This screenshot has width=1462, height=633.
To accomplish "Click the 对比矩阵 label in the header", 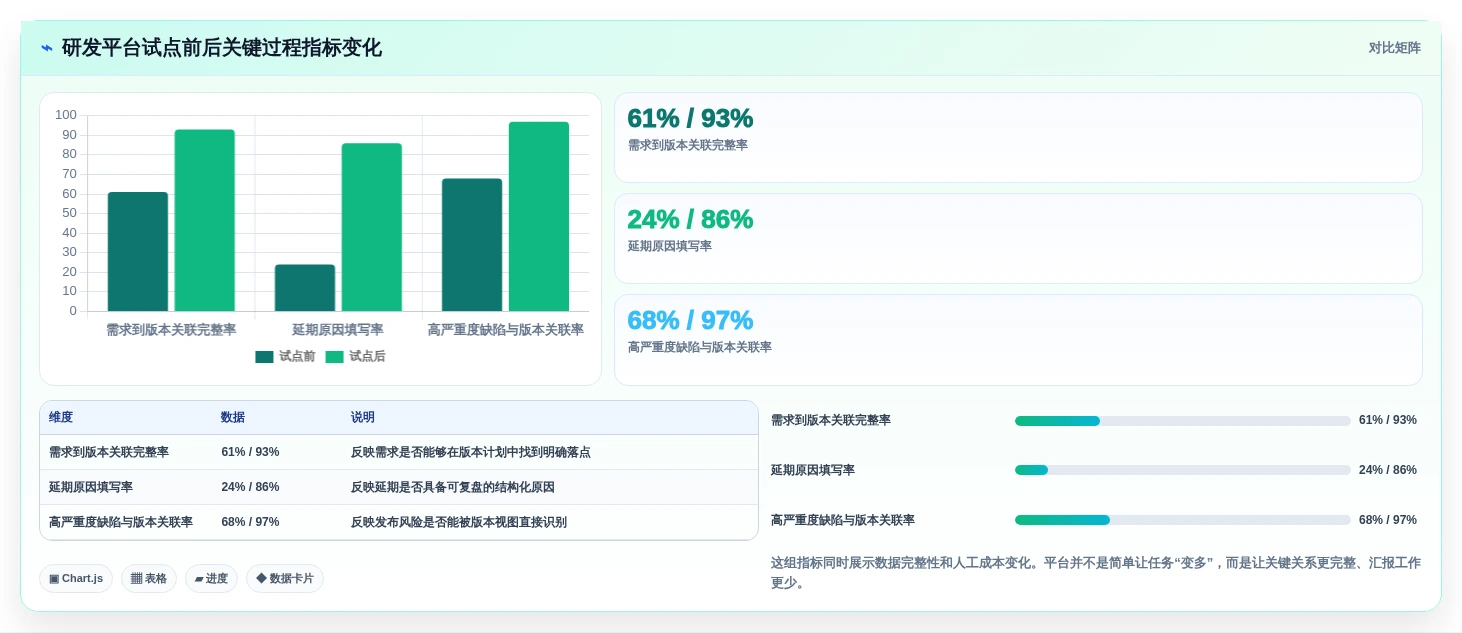I will [x=1394, y=48].
